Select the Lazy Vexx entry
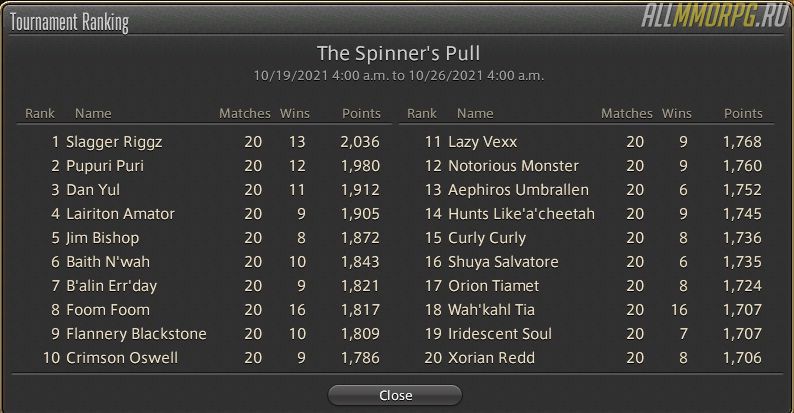The image size is (794, 413). [x=586, y=142]
